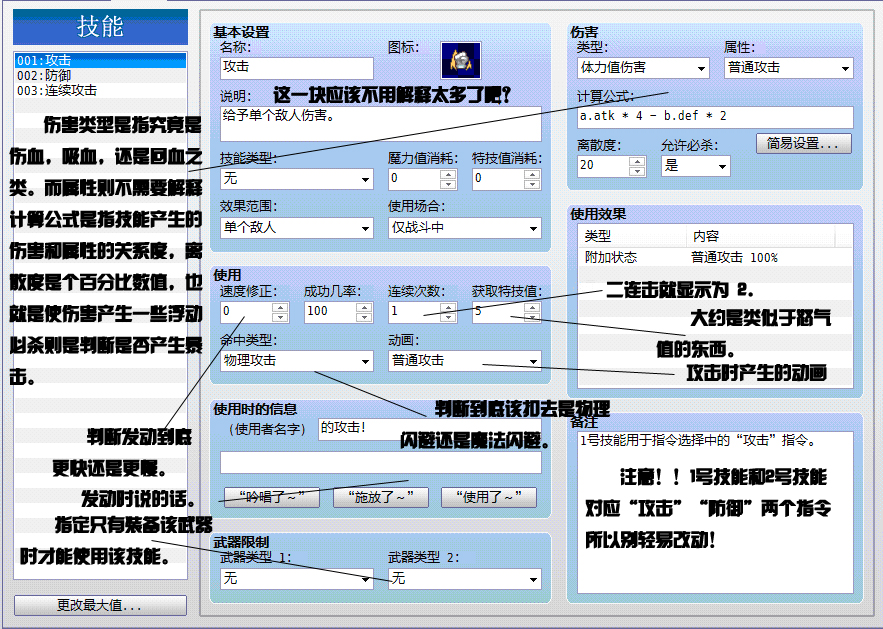Select skill 002:防御 in the list
The height and width of the screenshot is (629, 883).
click(x=101, y=75)
